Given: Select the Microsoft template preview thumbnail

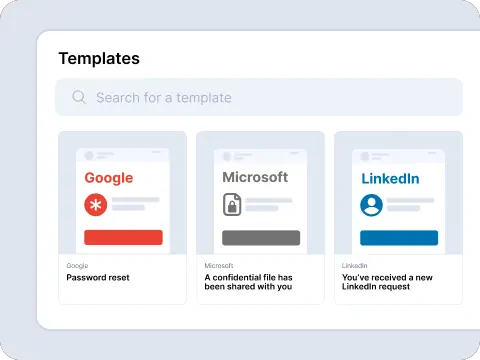Looking at the screenshot, I should [x=261, y=193].
